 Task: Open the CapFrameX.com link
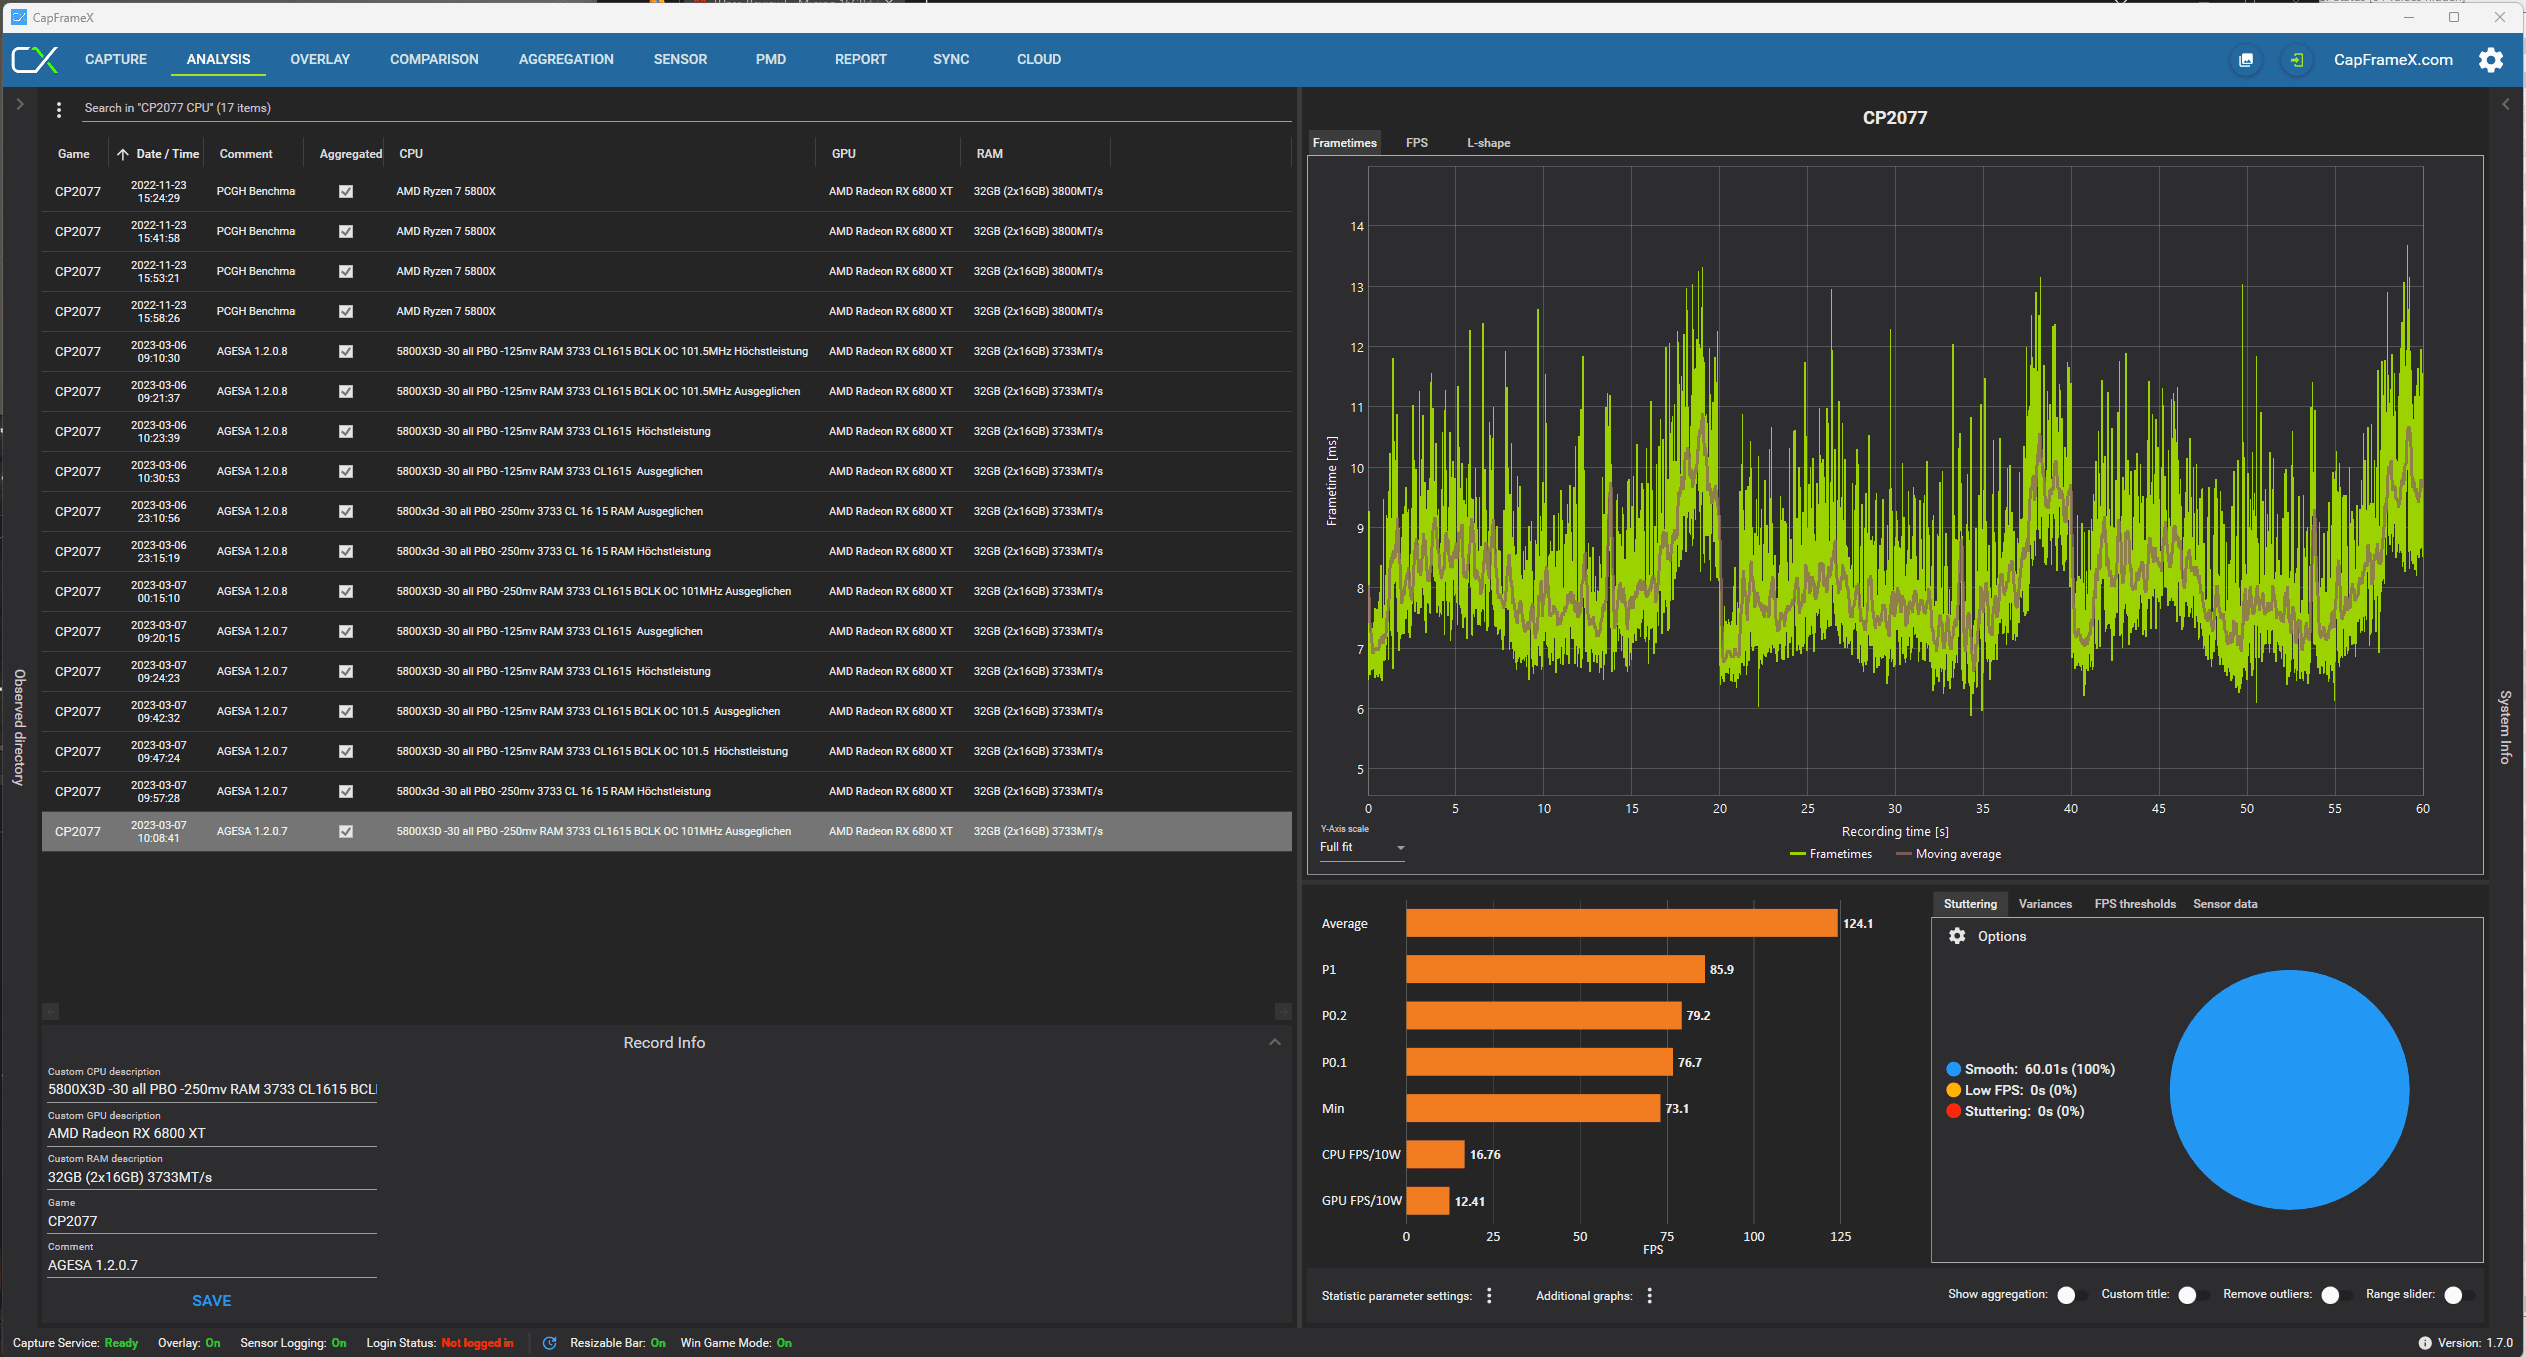point(2393,60)
